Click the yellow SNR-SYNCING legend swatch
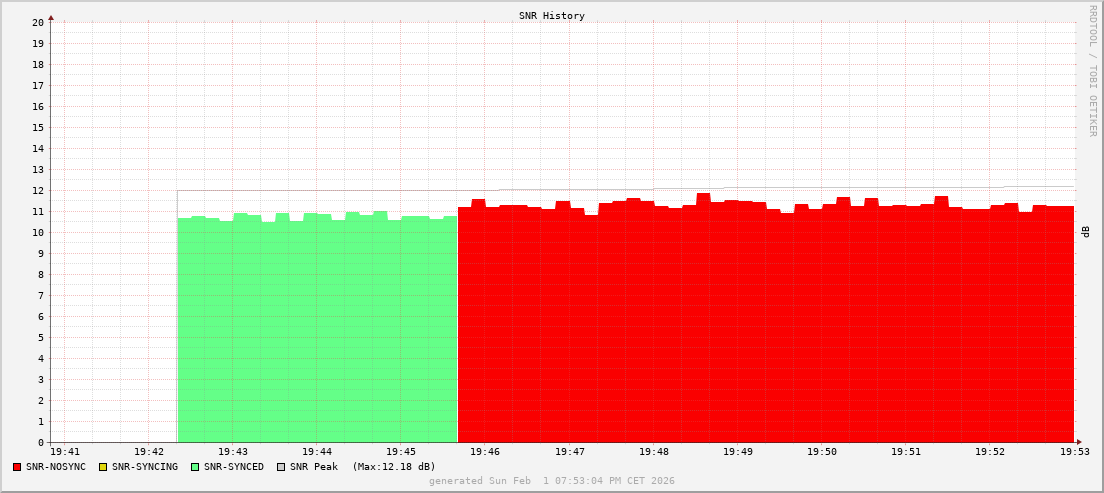Viewport: 1104px width, 493px height. click(103, 467)
